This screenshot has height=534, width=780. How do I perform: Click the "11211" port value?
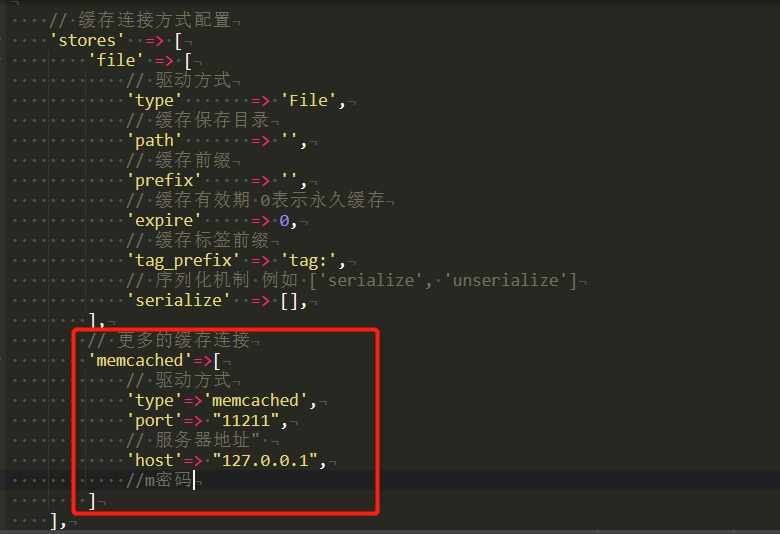(x=246, y=421)
